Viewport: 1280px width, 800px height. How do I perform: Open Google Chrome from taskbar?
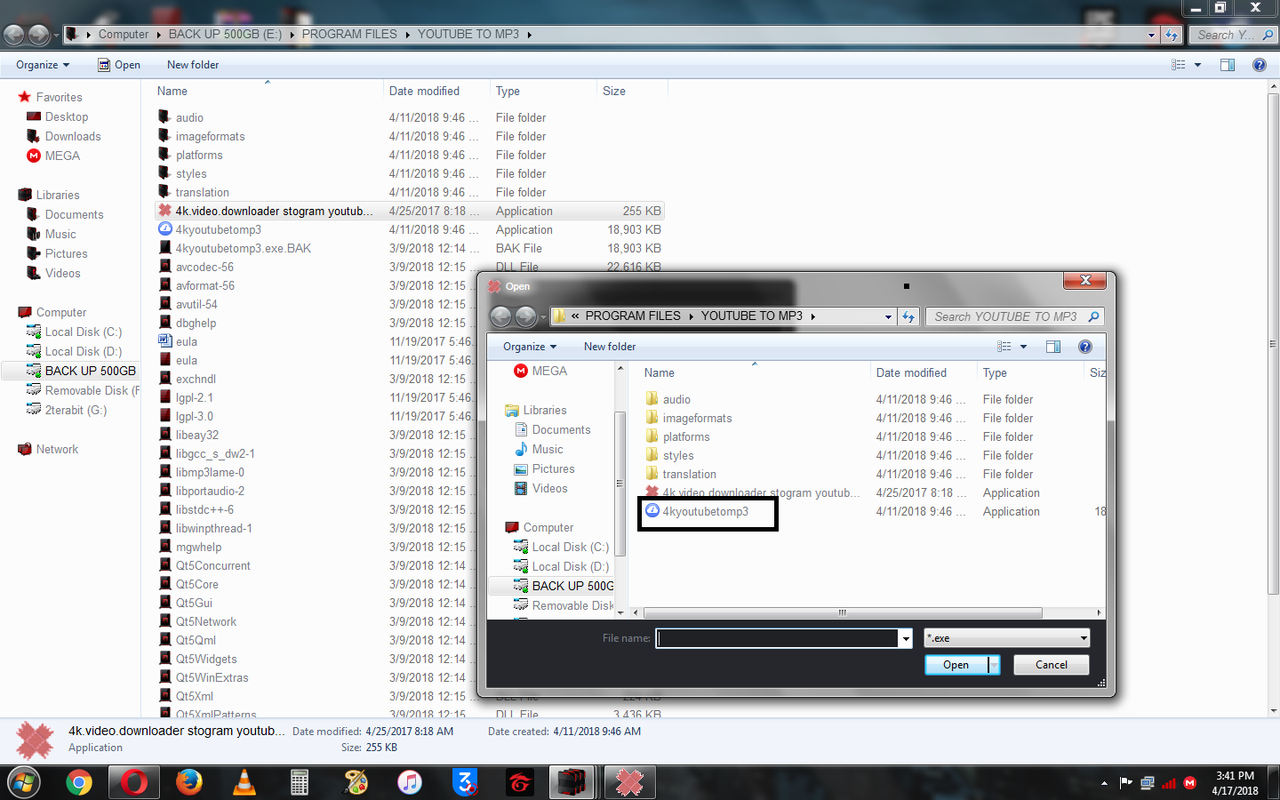79,782
